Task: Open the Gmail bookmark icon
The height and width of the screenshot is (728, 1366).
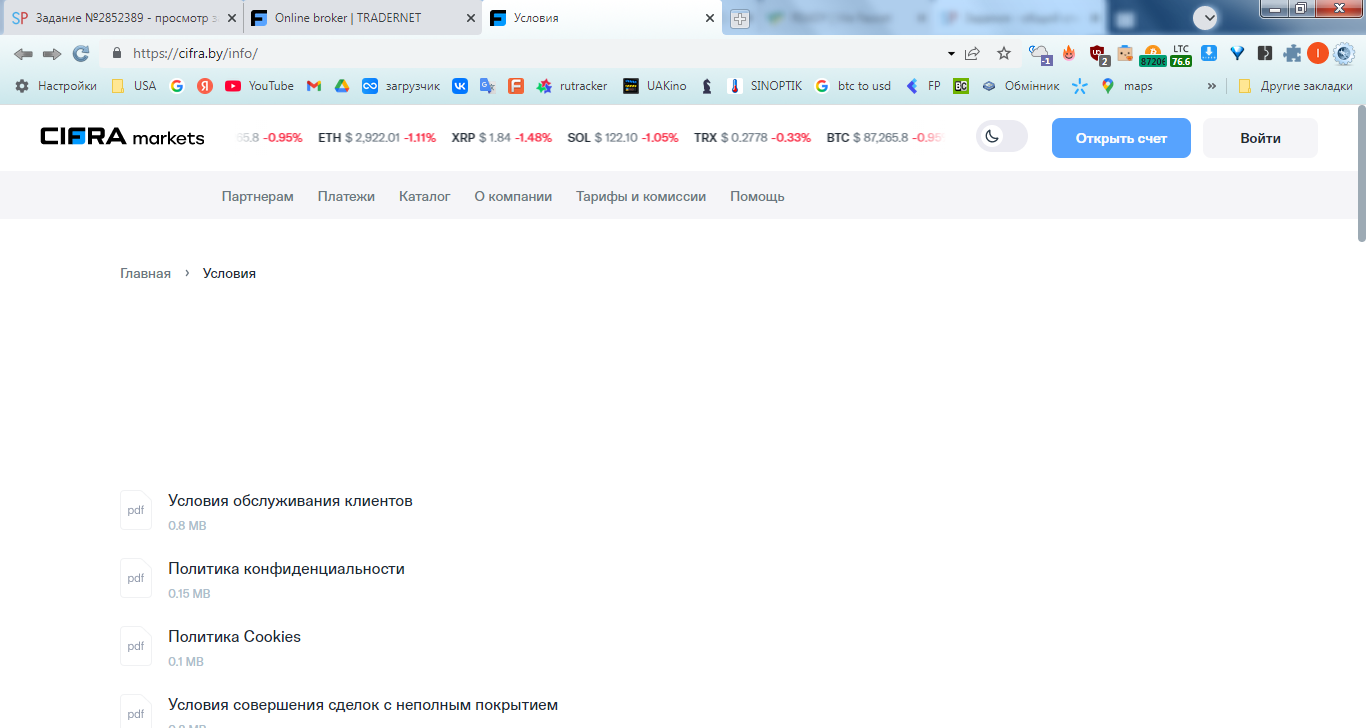Action: pos(314,86)
